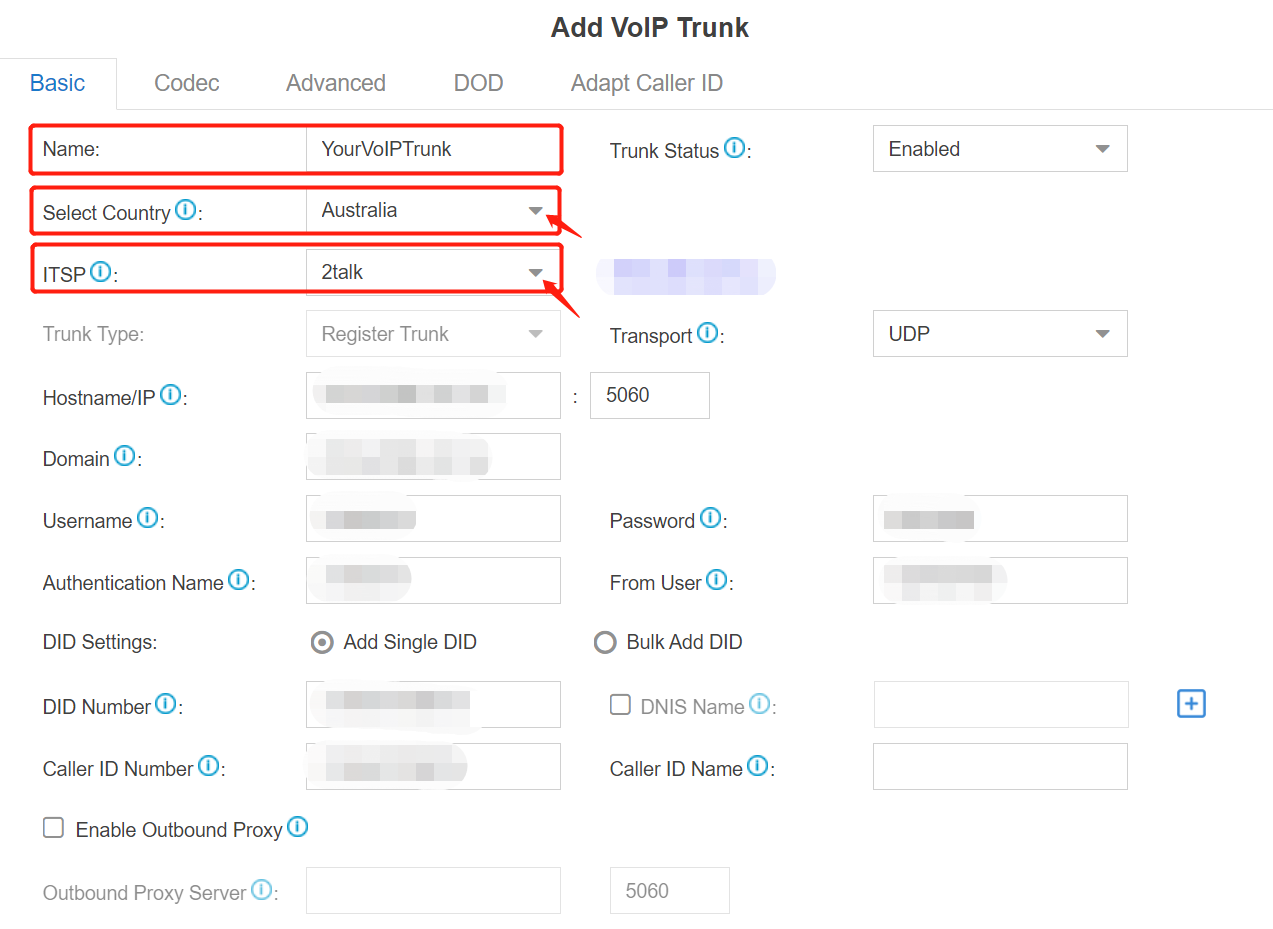Click inside the Name input field
The width and height of the screenshot is (1273, 929).
[432, 148]
